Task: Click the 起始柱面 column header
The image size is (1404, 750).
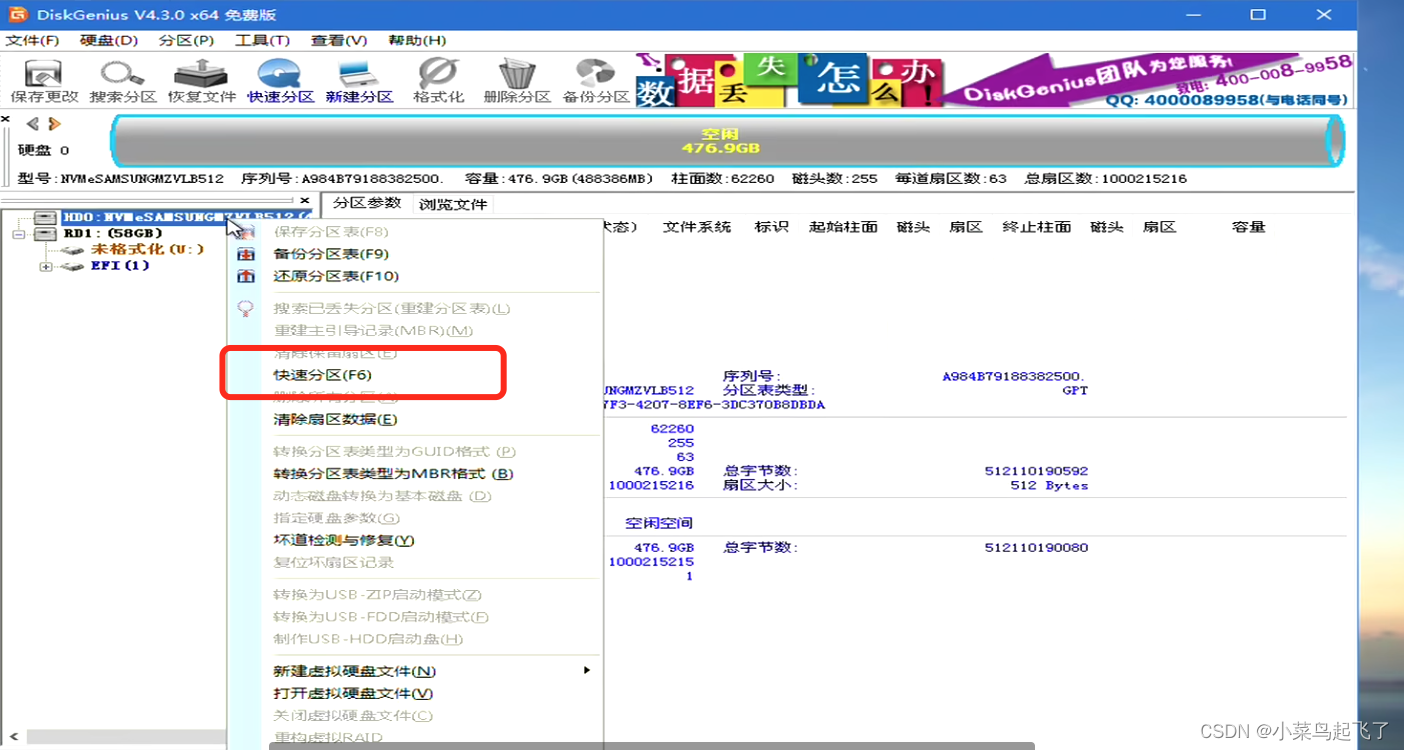Action: [x=843, y=227]
